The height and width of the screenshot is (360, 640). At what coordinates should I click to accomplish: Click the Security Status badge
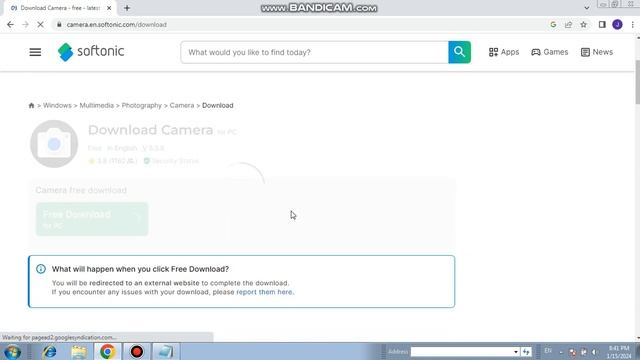(171, 161)
